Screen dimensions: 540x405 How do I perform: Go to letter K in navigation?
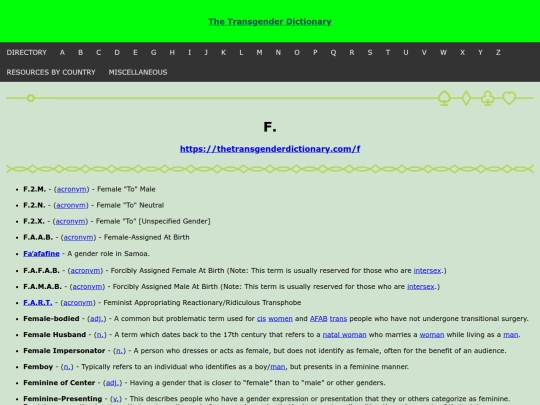coord(224,52)
